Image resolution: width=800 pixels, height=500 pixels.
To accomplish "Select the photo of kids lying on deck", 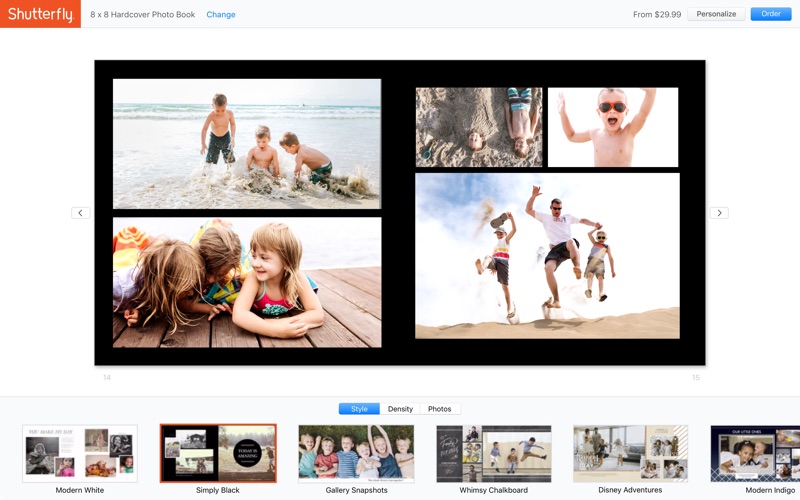I will click(x=247, y=282).
